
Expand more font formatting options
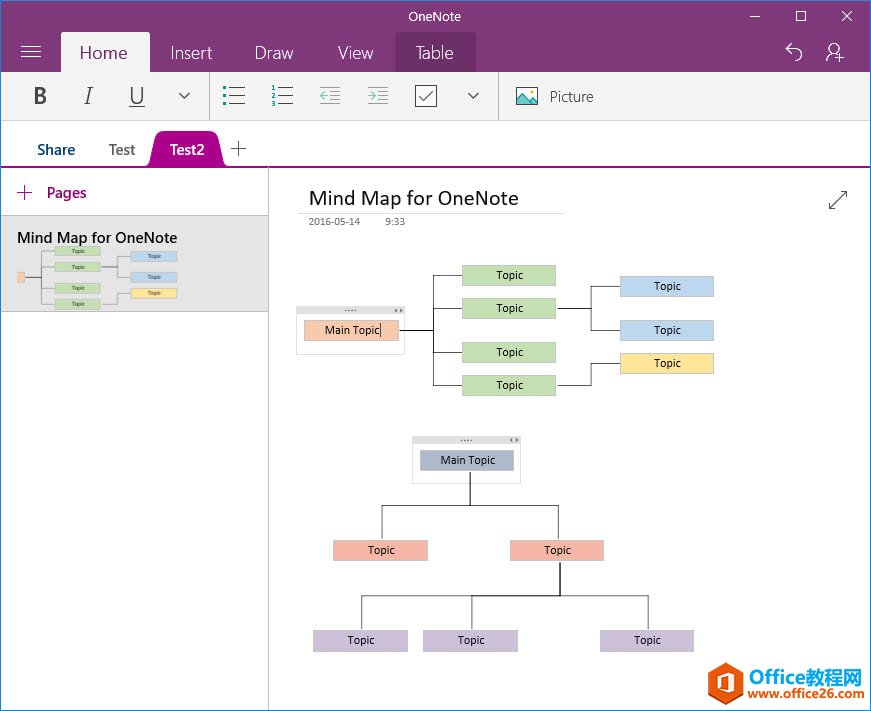183,96
